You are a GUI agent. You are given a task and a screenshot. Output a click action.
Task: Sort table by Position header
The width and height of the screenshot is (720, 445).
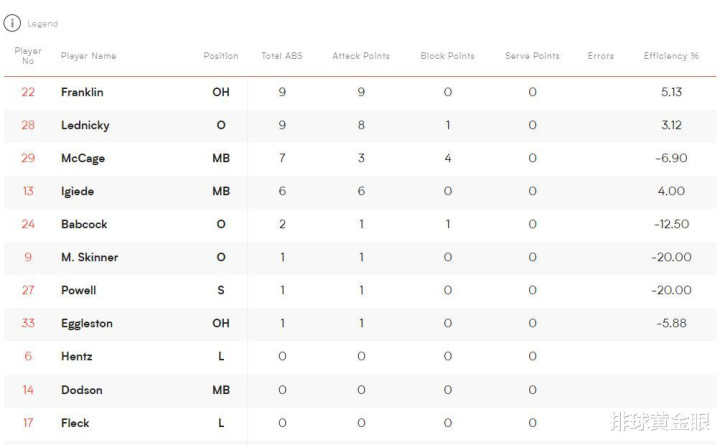(221, 56)
